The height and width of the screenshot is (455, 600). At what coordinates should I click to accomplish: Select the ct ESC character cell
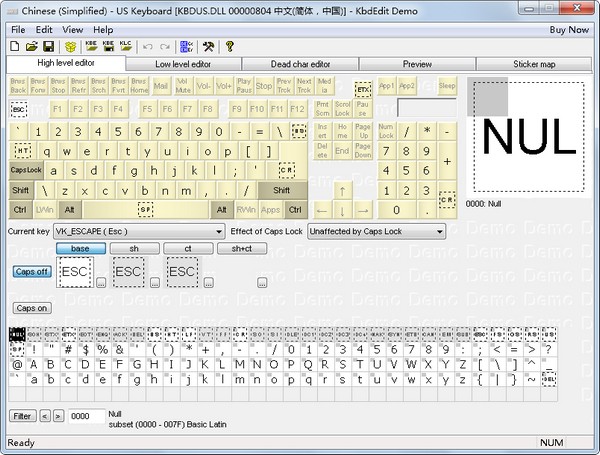(x=183, y=272)
